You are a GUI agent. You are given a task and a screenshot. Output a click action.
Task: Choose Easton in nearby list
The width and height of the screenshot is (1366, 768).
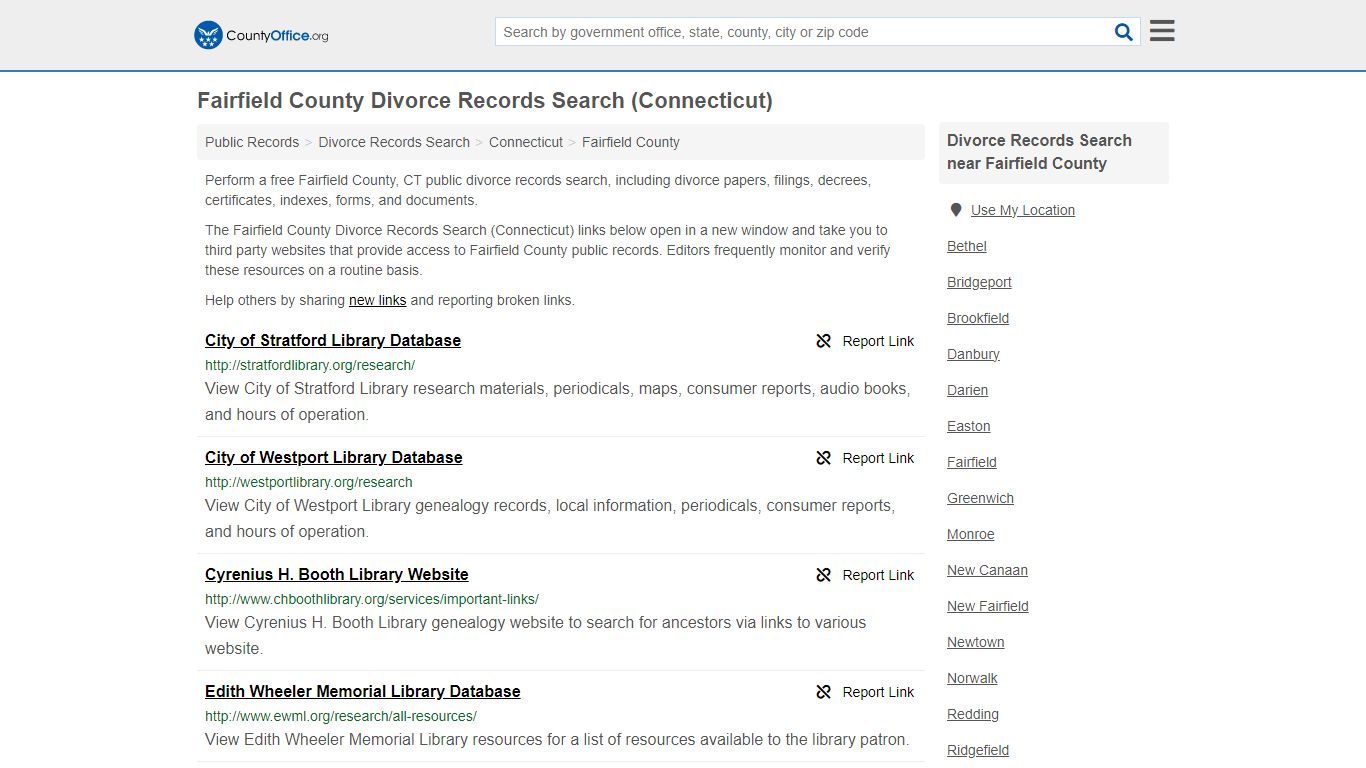pos(969,426)
